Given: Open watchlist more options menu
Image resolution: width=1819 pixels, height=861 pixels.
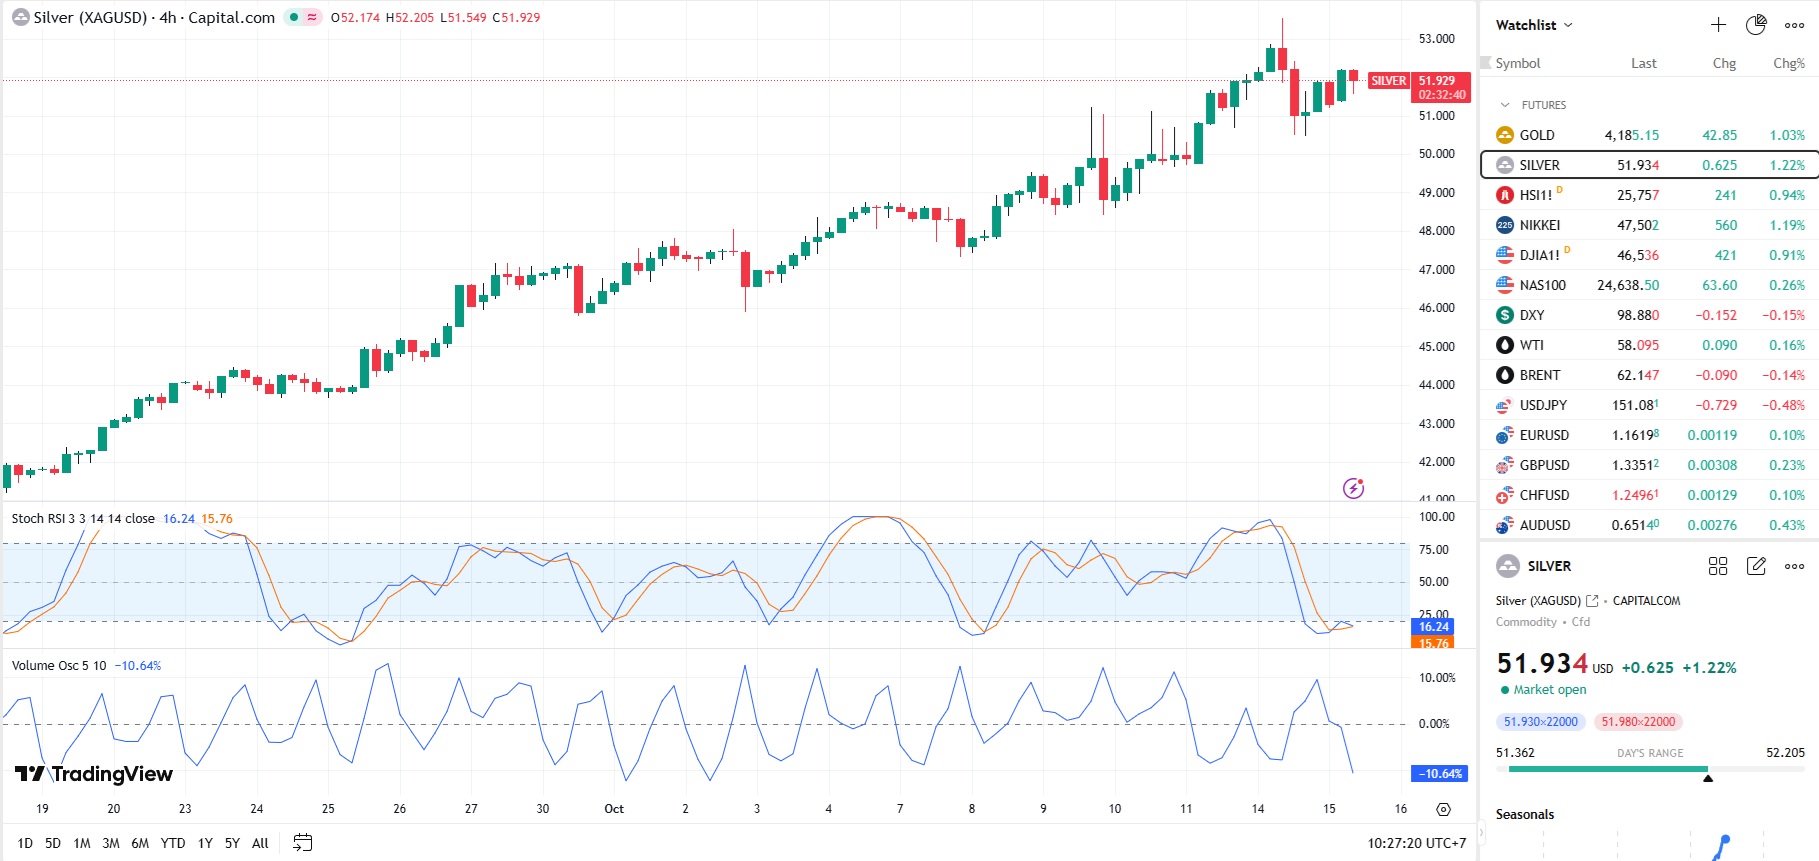Looking at the screenshot, I should pos(1795,25).
